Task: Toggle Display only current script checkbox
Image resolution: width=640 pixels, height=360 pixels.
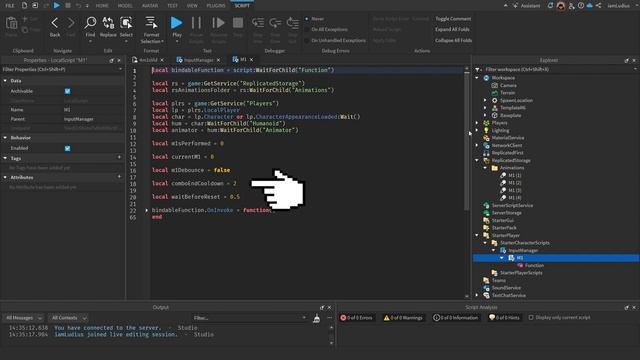Action: [531, 317]
